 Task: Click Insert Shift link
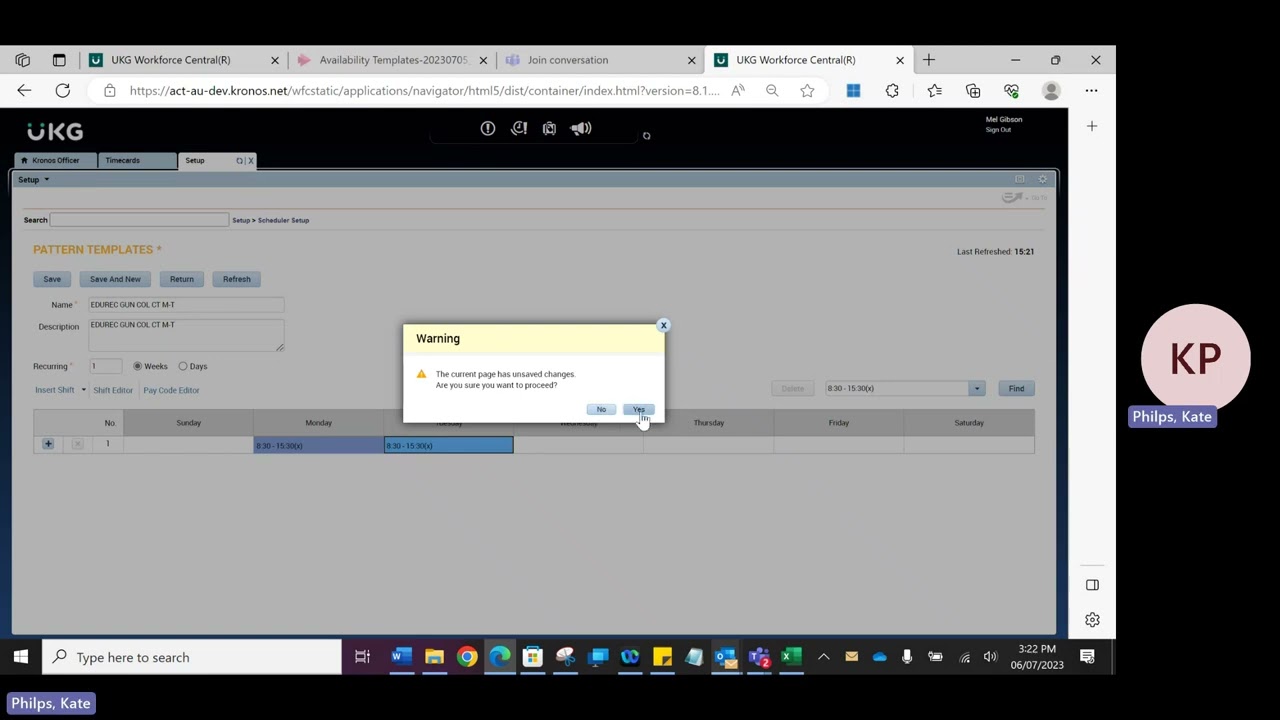pos(55,390)
